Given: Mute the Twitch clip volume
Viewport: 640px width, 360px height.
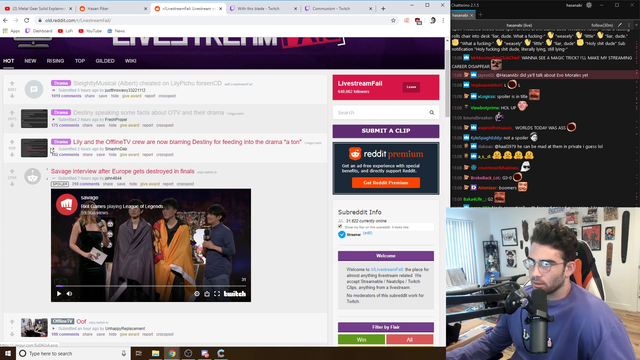Looking at the screenshot, I should 69,293.
